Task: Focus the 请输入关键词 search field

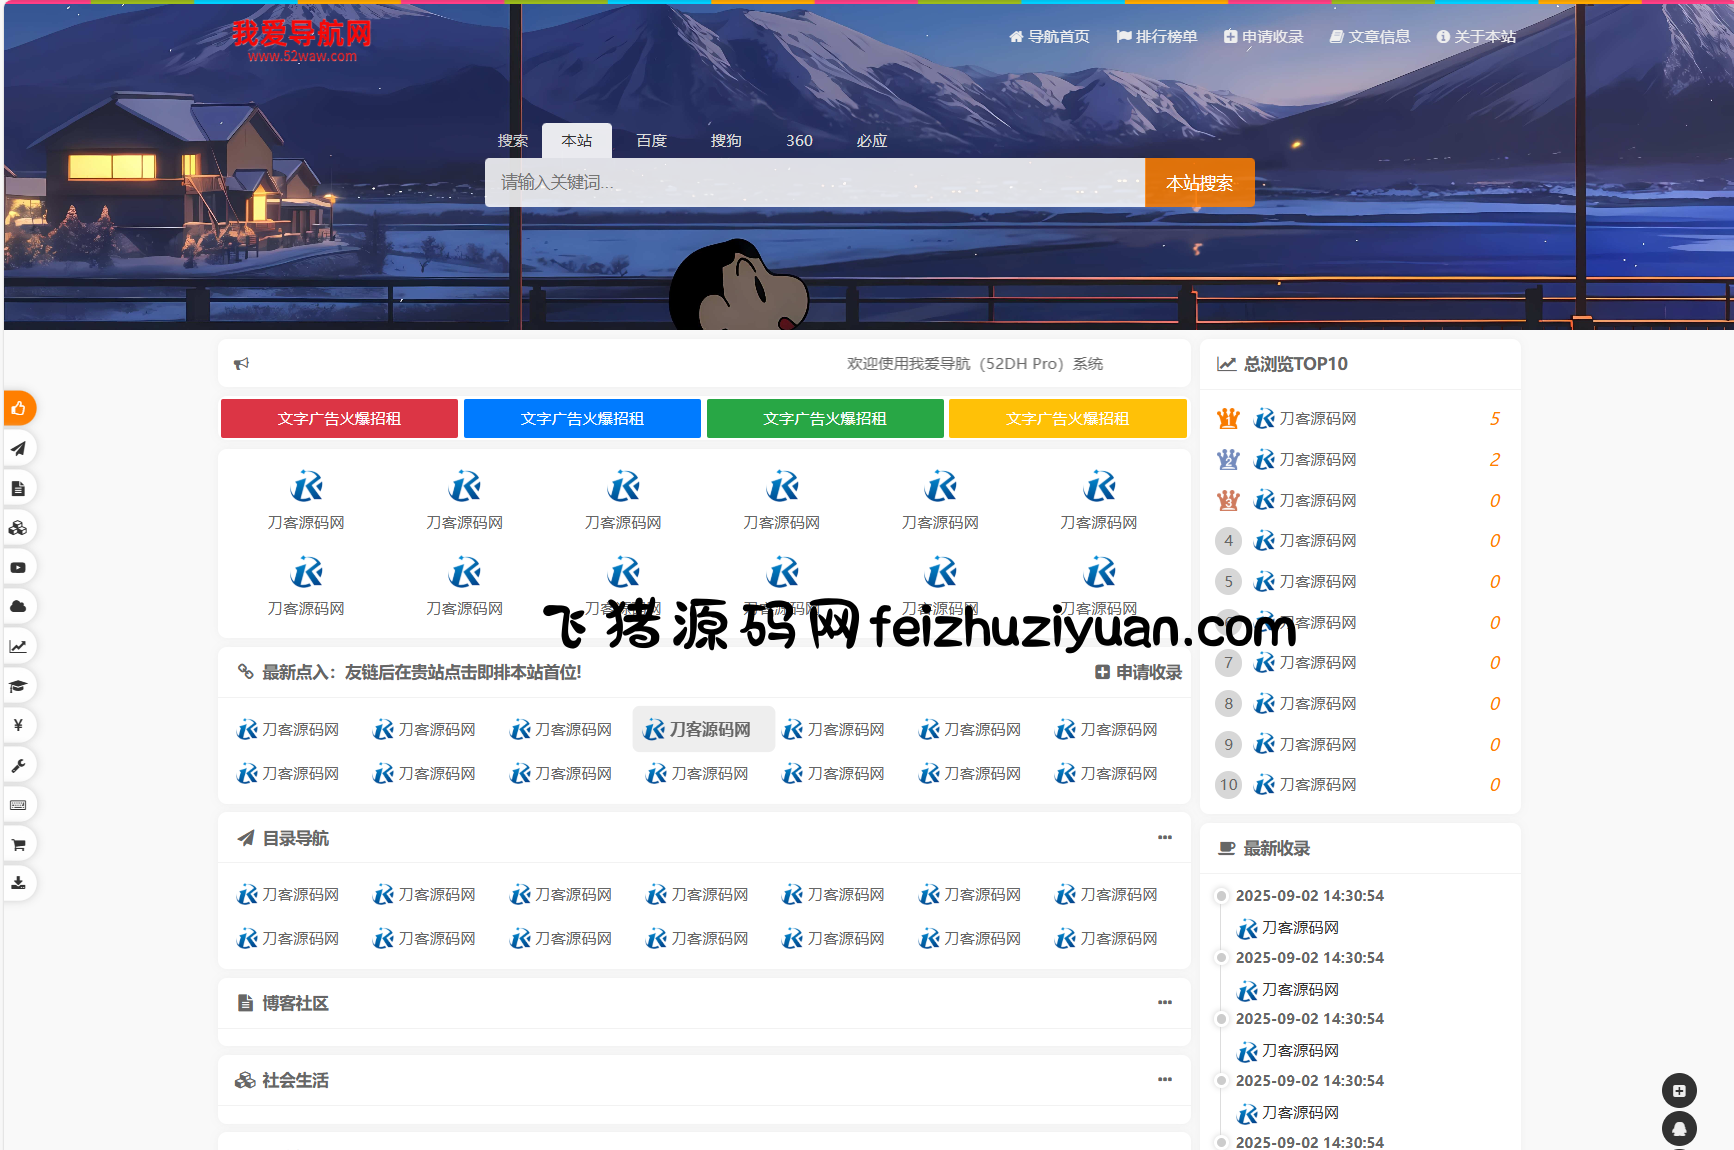Action: tap(815, 183)
